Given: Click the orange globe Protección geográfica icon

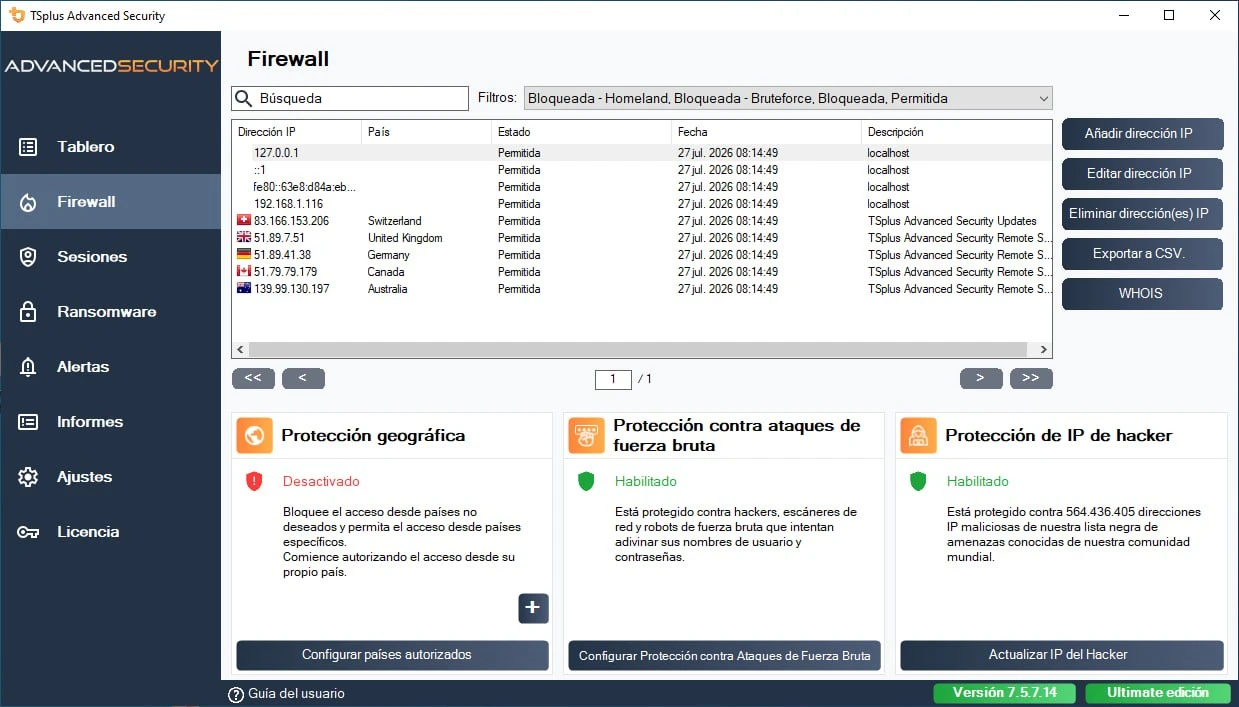Looking at the screenshot, I should pos(254,436).
